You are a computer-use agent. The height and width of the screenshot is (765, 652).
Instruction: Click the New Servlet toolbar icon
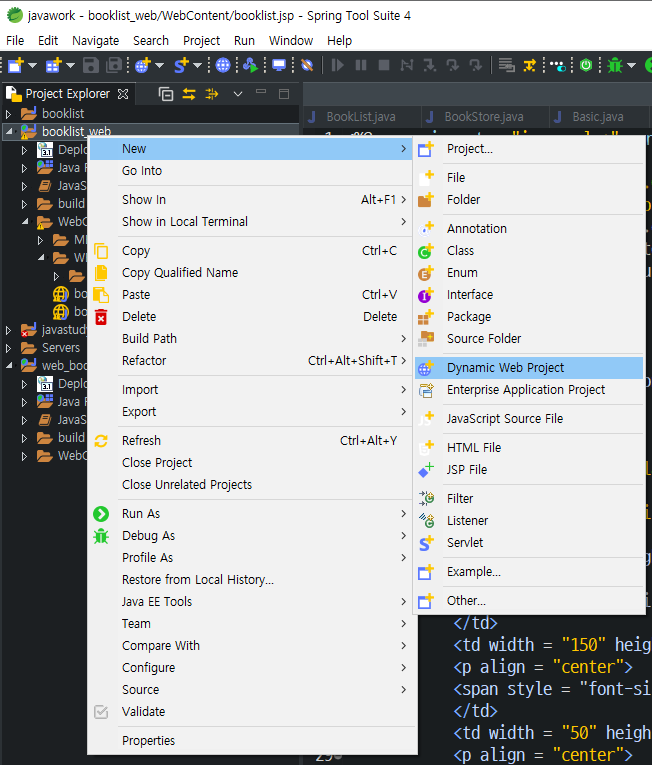click(x=181, y=65)
